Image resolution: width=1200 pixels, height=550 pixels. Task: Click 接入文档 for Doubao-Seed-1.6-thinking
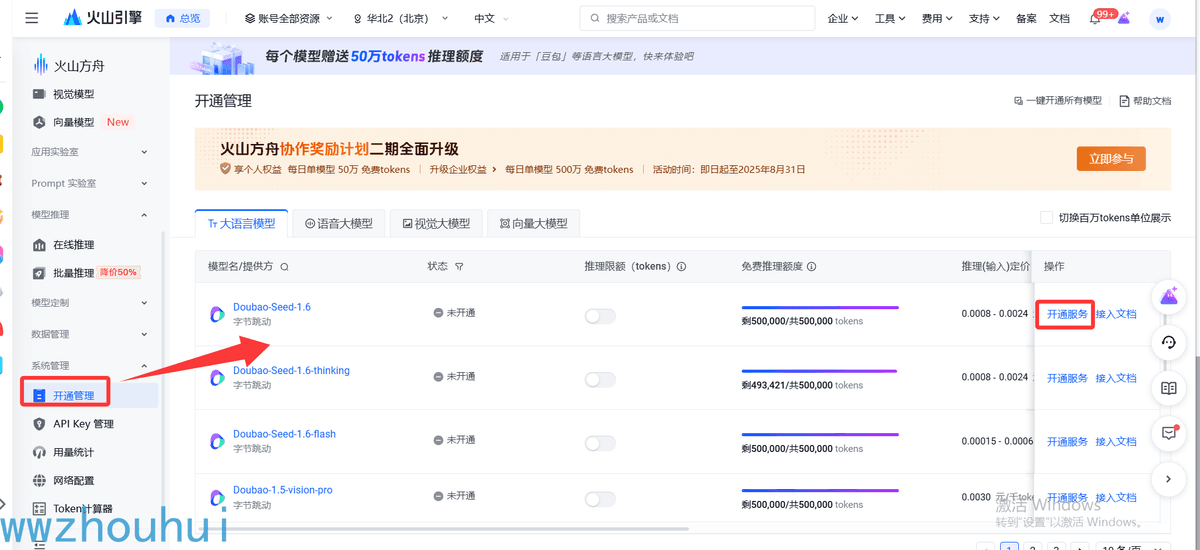(x=1116, y=378)
